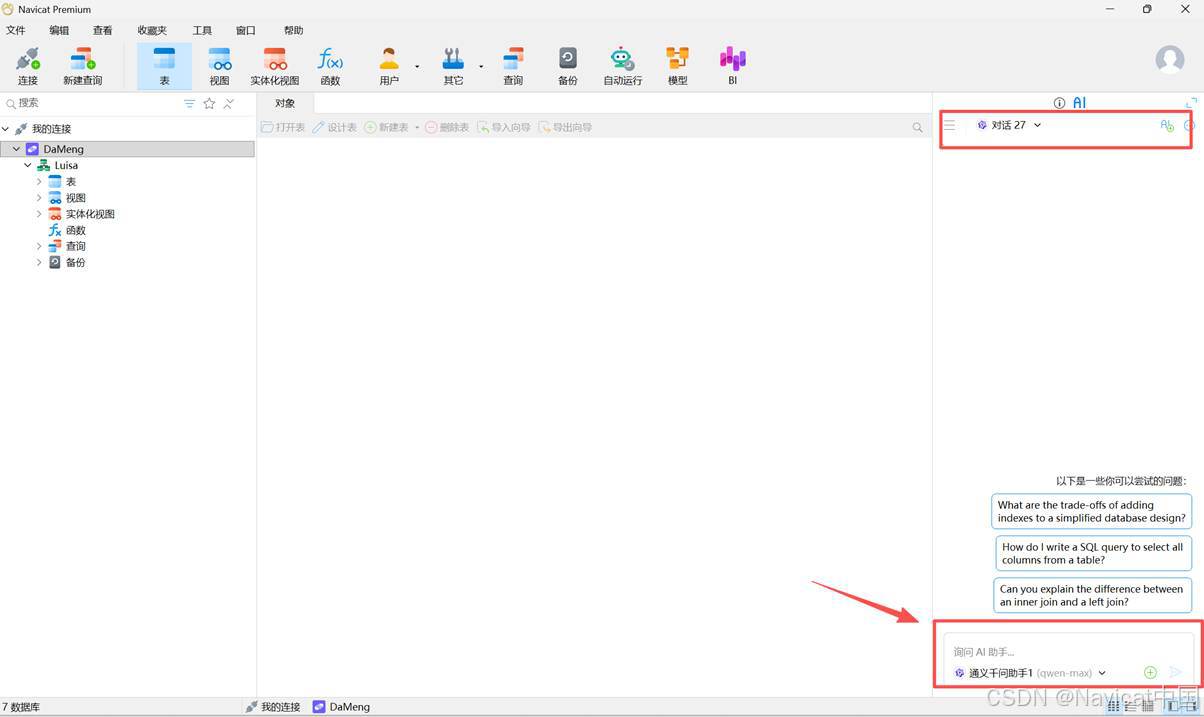Open the 工具 menu

pyautogui.click(x=202, y=30)
